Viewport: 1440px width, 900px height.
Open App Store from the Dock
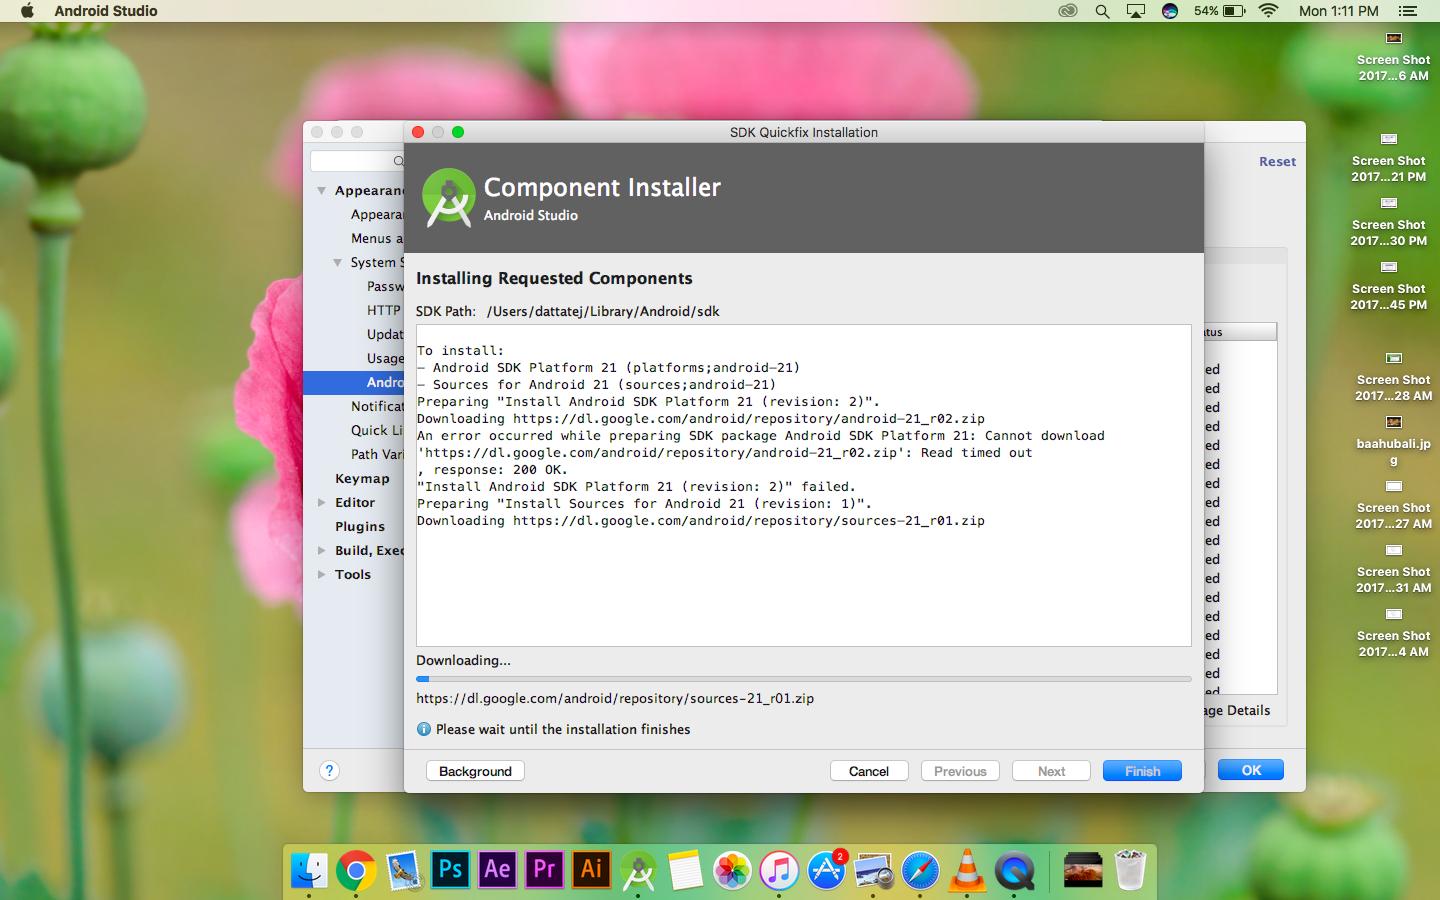pos(826,870)
